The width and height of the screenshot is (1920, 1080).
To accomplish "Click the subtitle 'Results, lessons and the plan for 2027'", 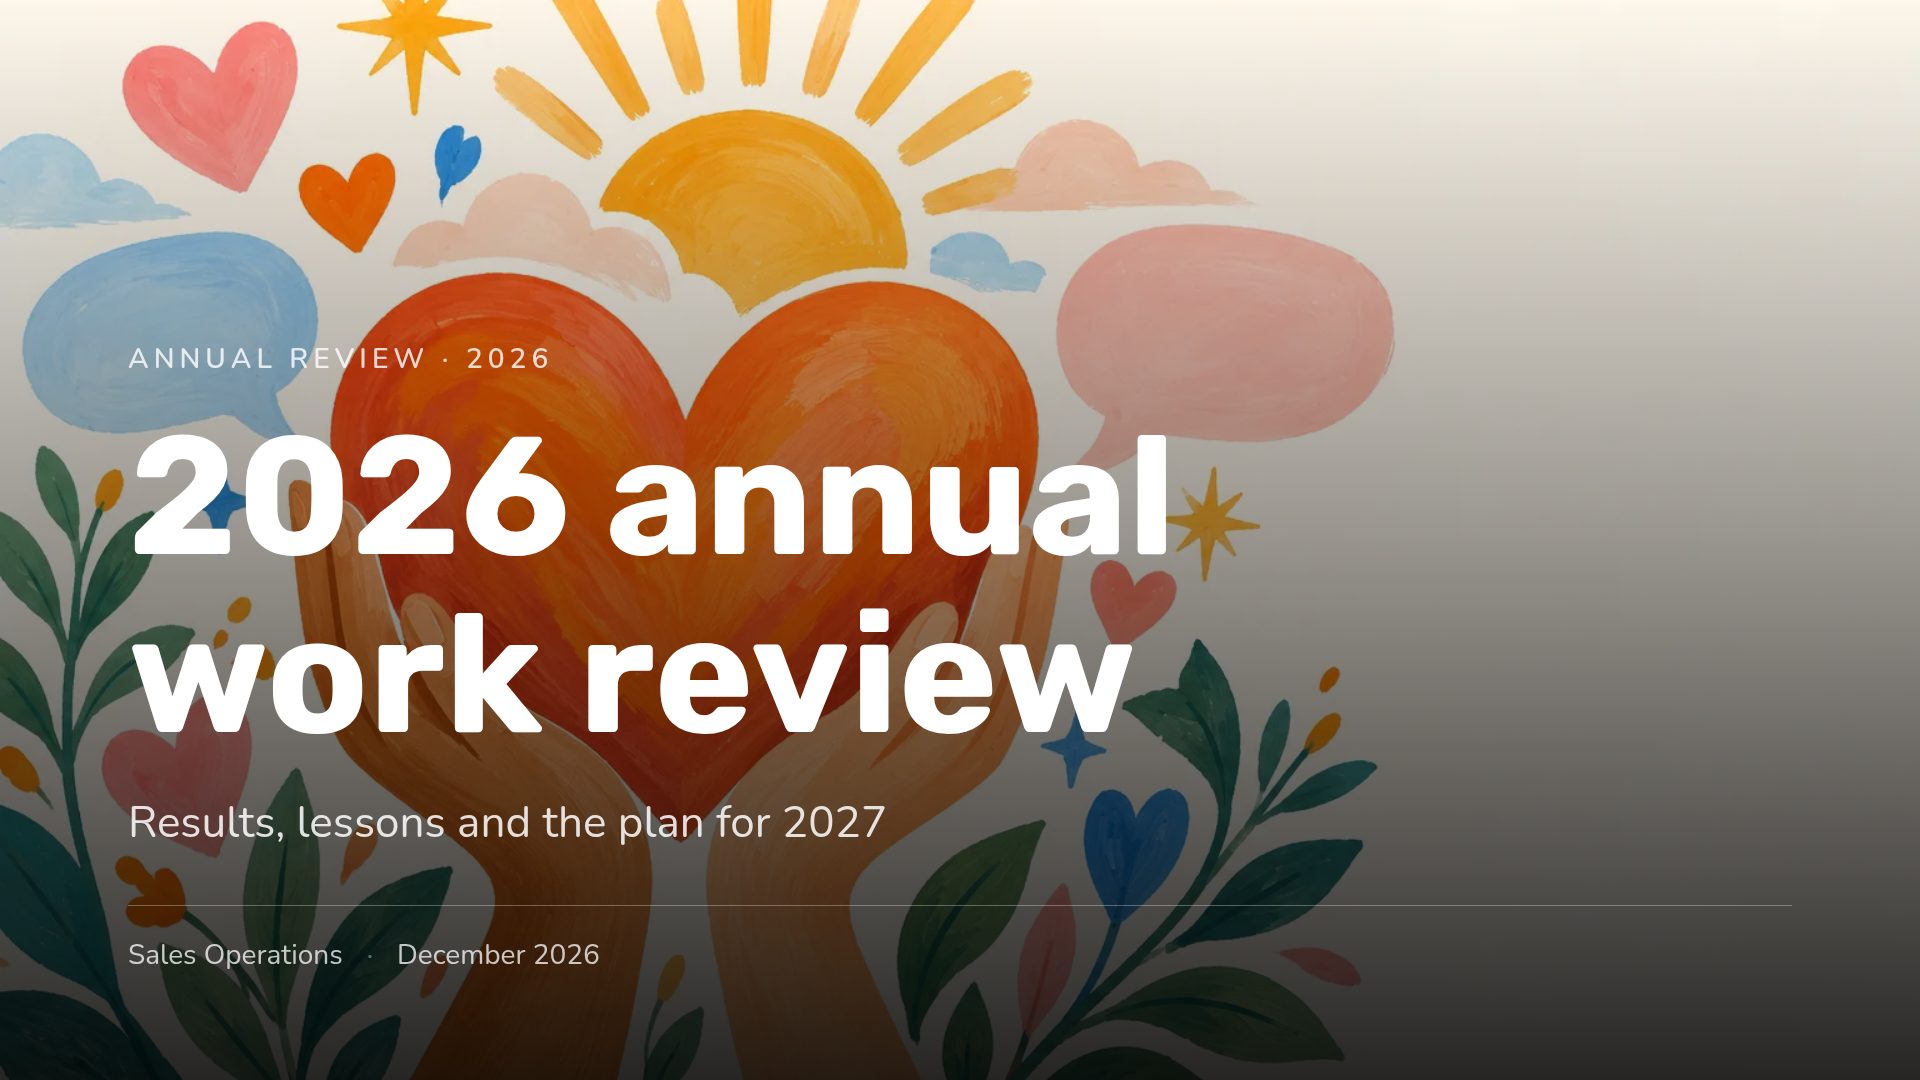I will coord(507,823).
